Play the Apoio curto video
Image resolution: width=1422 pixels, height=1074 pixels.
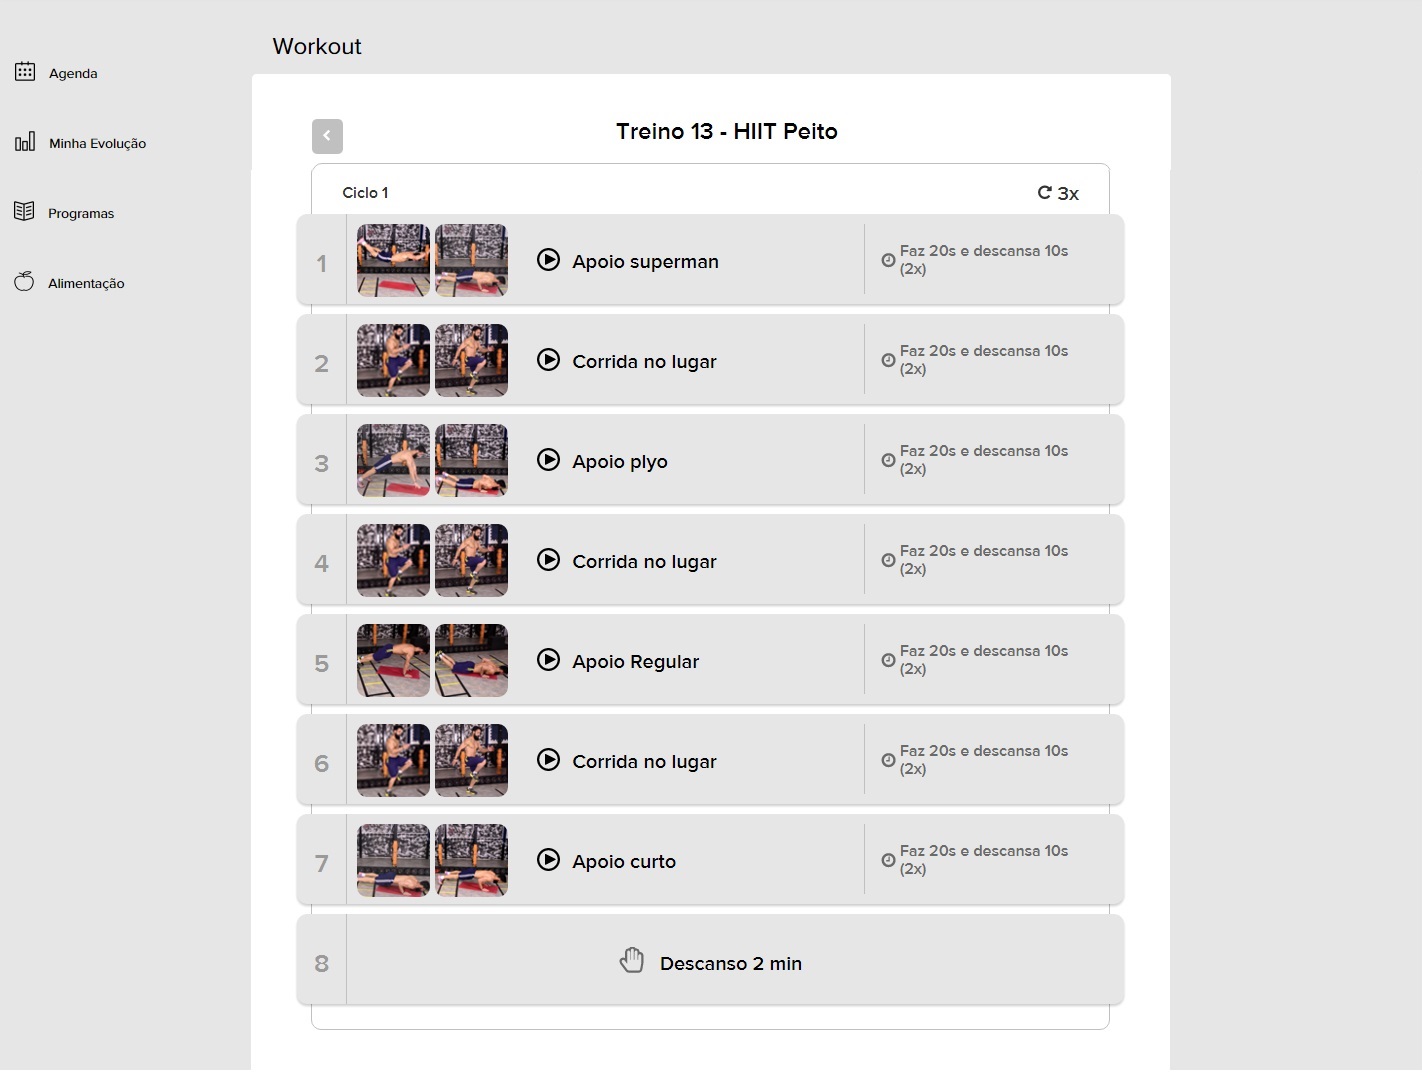point(548,860)
